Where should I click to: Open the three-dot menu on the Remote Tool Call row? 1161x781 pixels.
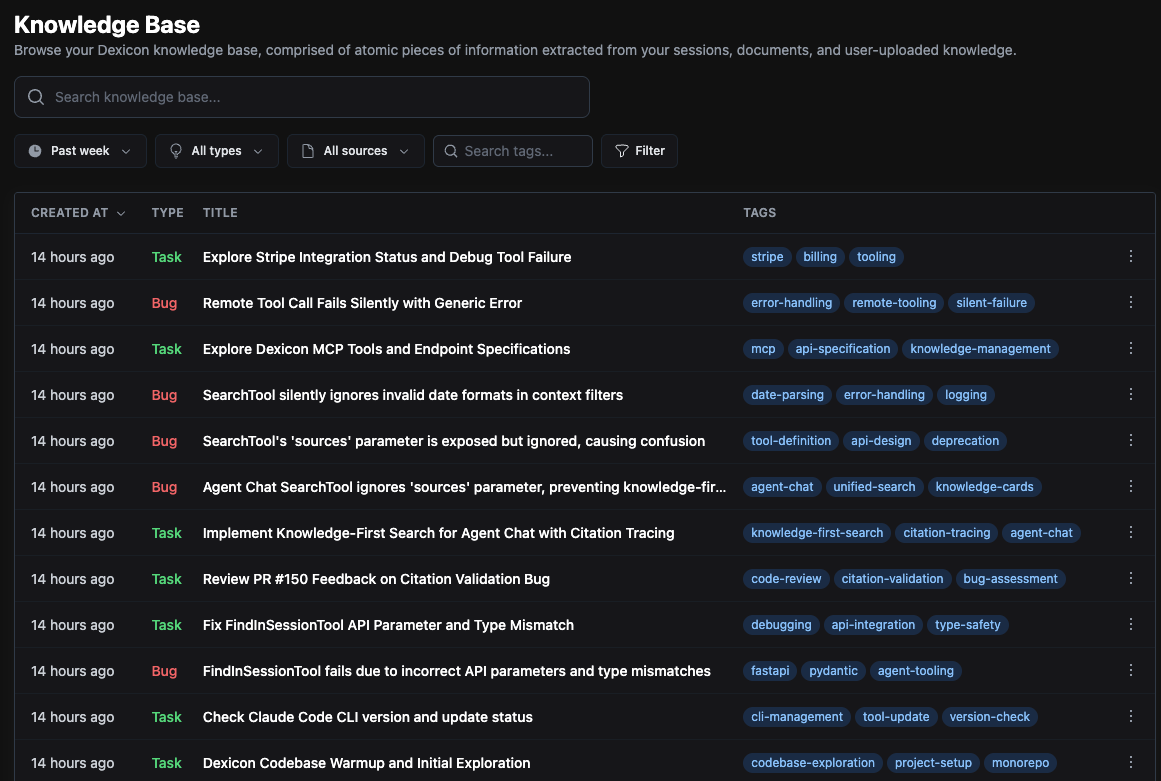tap(1131, 302)
